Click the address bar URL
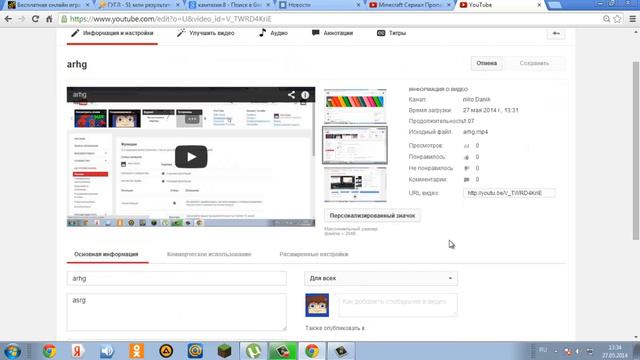640x360 pixels. [171, 19]
